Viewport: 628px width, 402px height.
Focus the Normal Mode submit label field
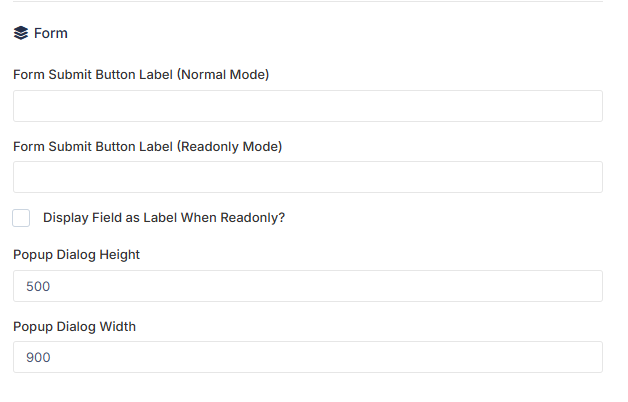click(x=308, y=106)
